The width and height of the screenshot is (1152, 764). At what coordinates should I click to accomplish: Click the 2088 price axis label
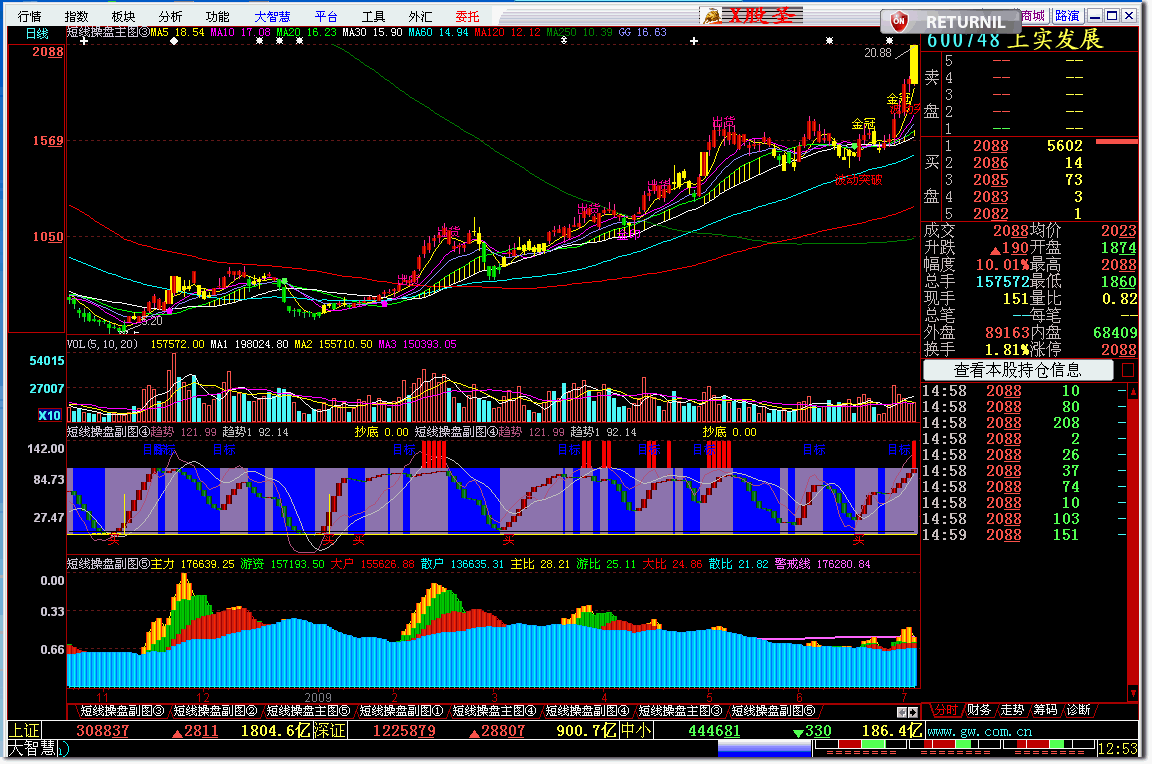coord(47,51)
